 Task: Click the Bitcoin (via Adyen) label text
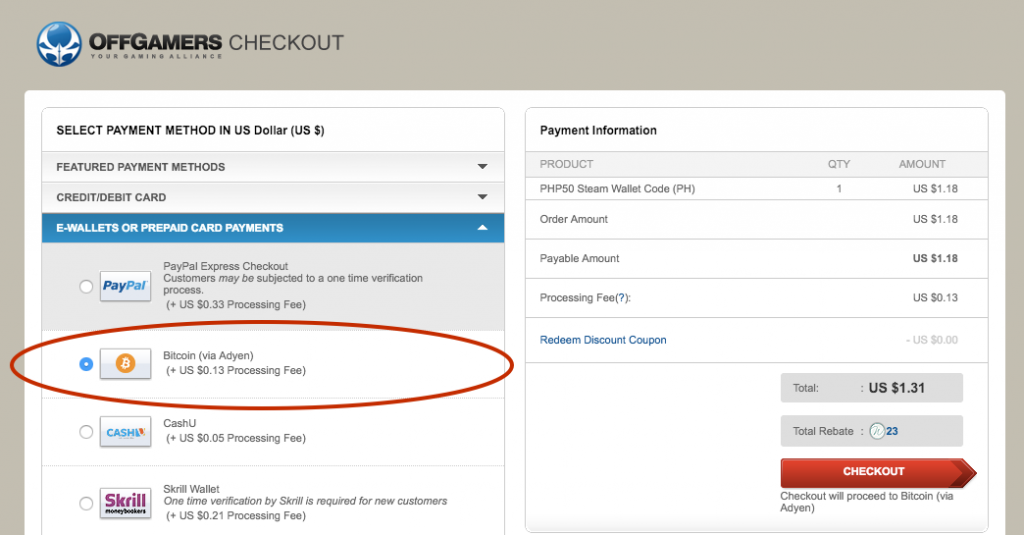pyautogui.click(x=208, y=355)
